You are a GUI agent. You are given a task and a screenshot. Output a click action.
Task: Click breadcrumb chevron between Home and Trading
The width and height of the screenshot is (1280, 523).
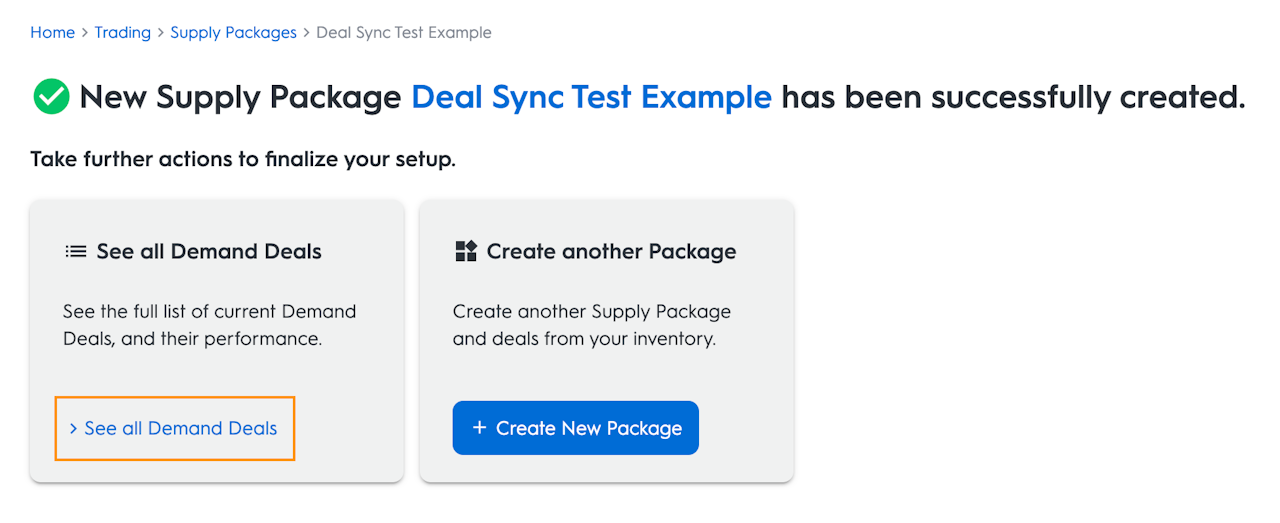(85, 33)
